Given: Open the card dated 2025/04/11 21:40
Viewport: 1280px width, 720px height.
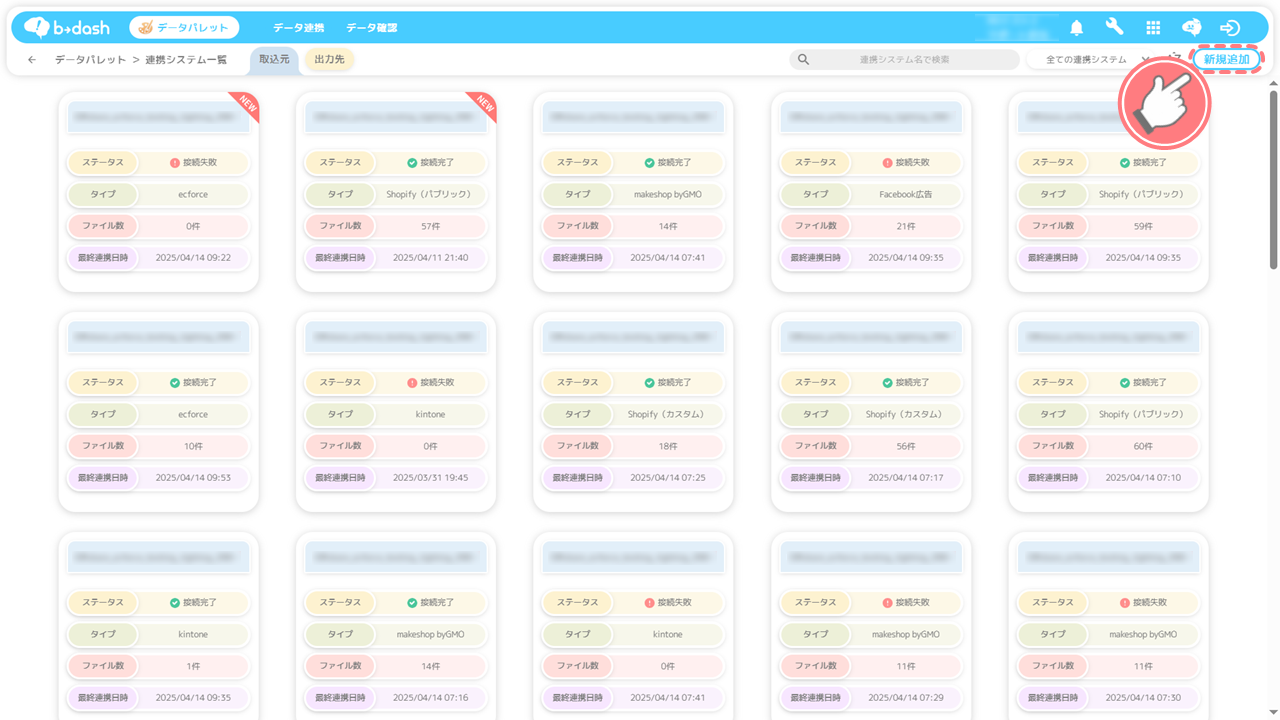Looking at the screenshot, I should (396, 192).
